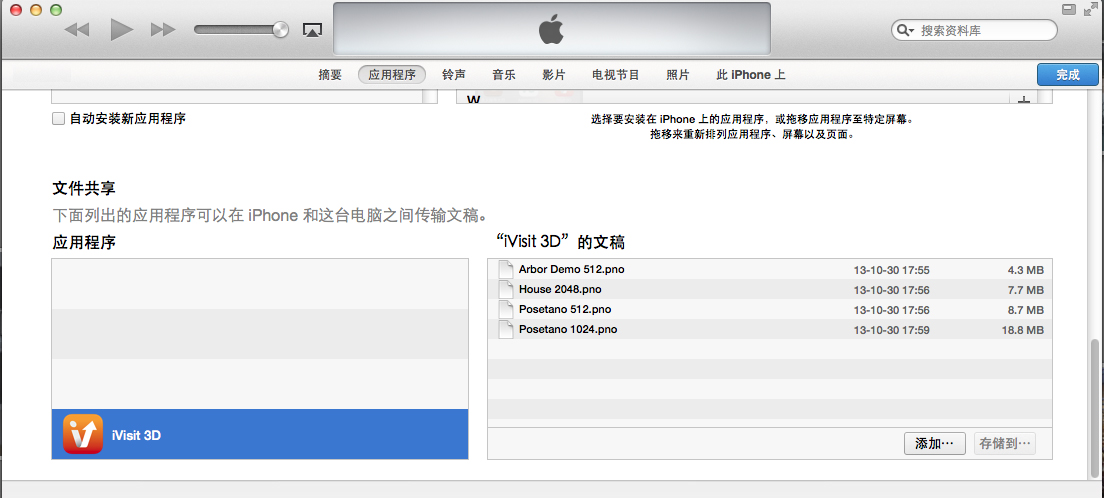
Task: Open the AirPlay output icon
Action: point(313,30)
